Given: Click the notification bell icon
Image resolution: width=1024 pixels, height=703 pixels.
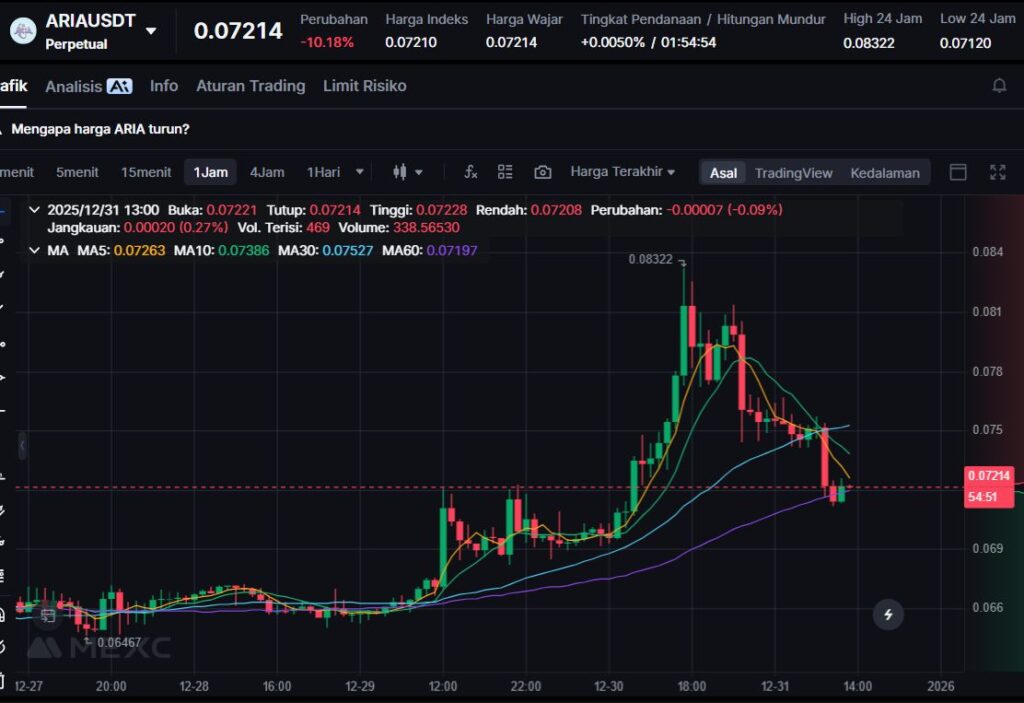Looking at the screenshot, I should 999,86.
